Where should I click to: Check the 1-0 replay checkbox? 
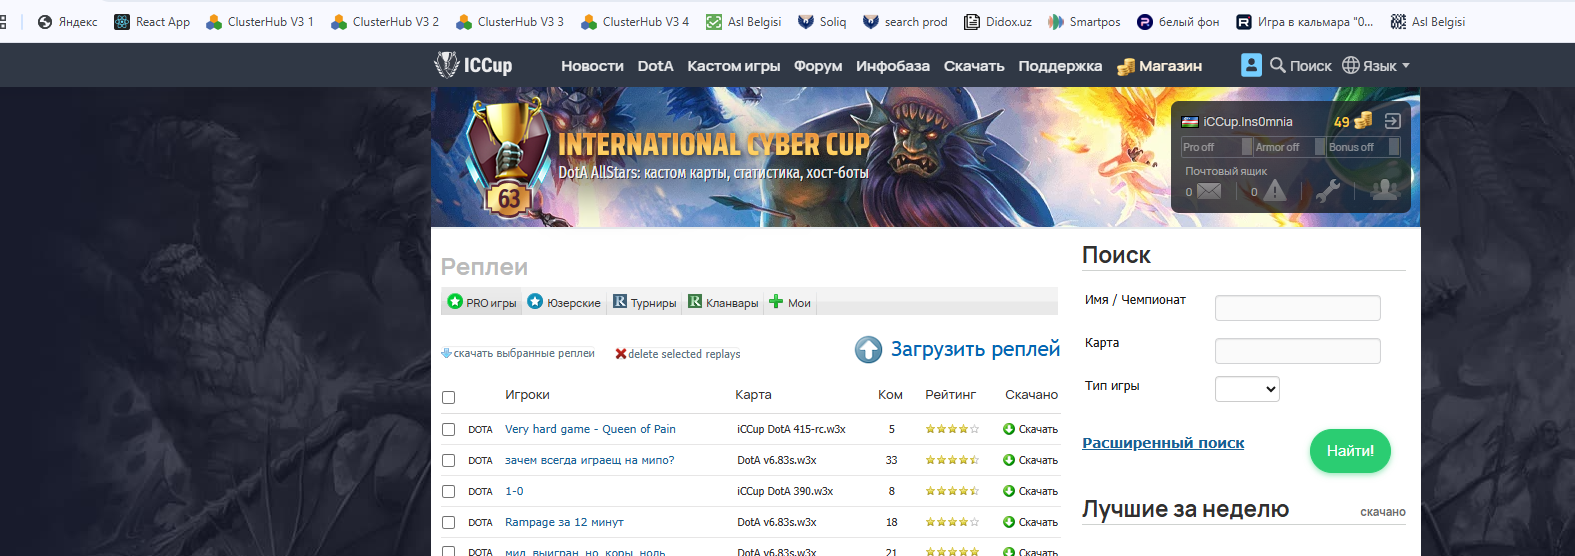click(x=448, y=491)
